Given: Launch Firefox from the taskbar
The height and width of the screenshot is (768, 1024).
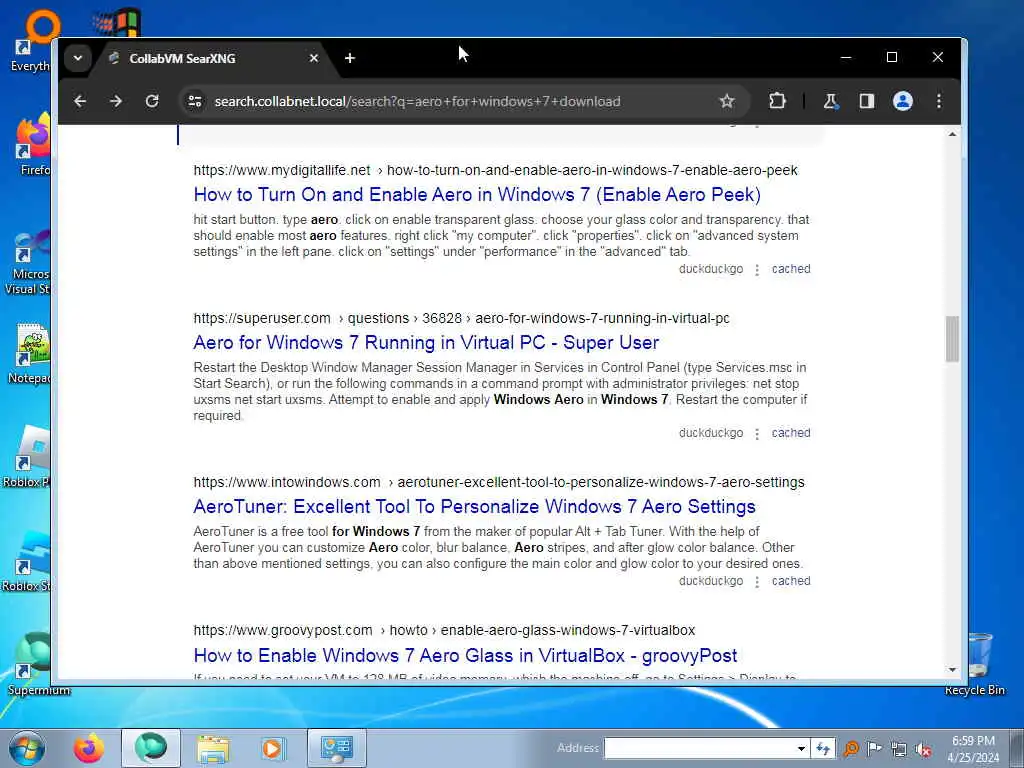Looking at the screenshot, I should pyautogui.click(x=88, y=748).
